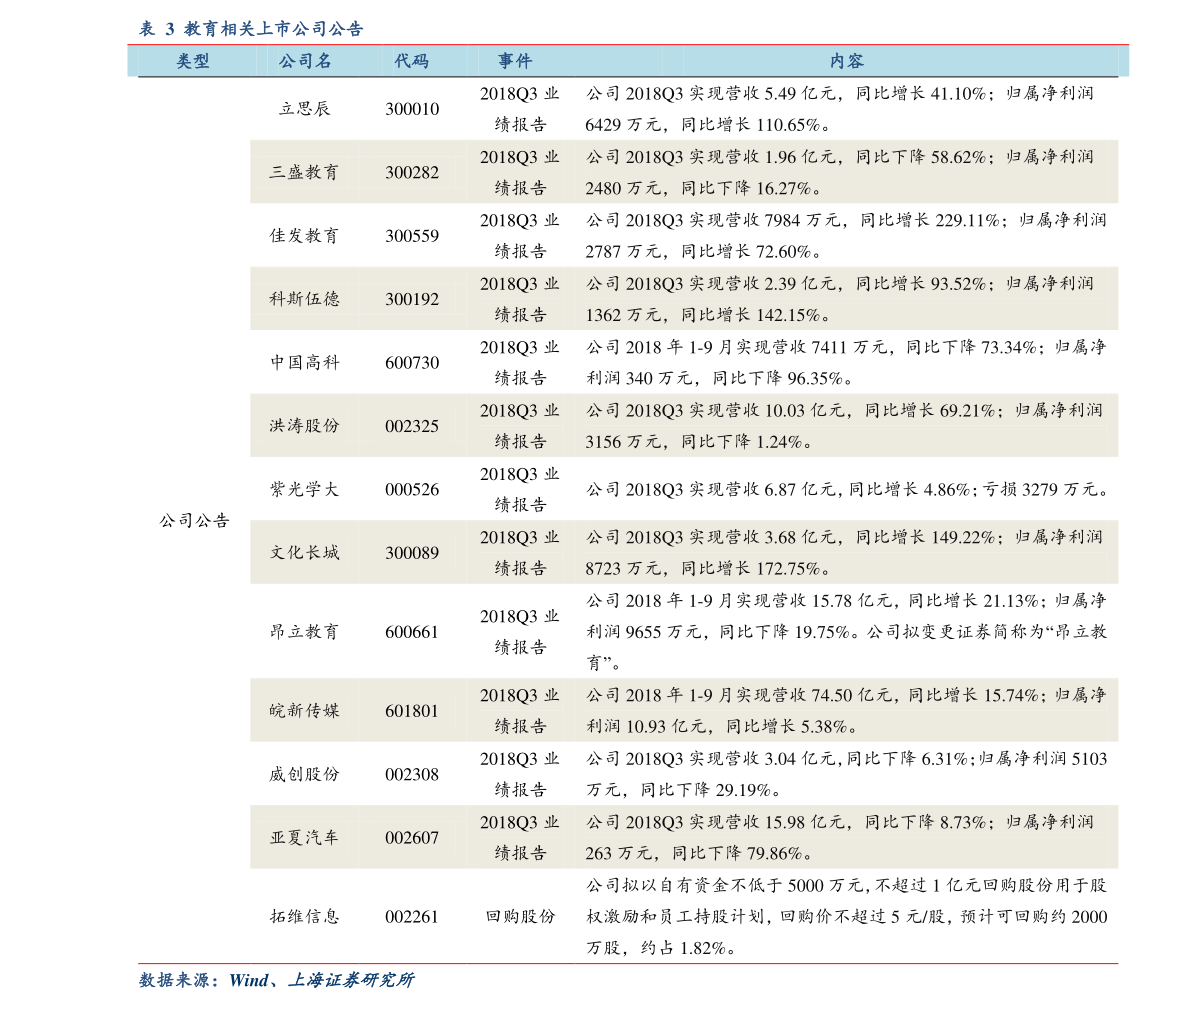1191x1010 pixels.
Task: Click the 紫光学大 company name
Action: click(305, 489)
